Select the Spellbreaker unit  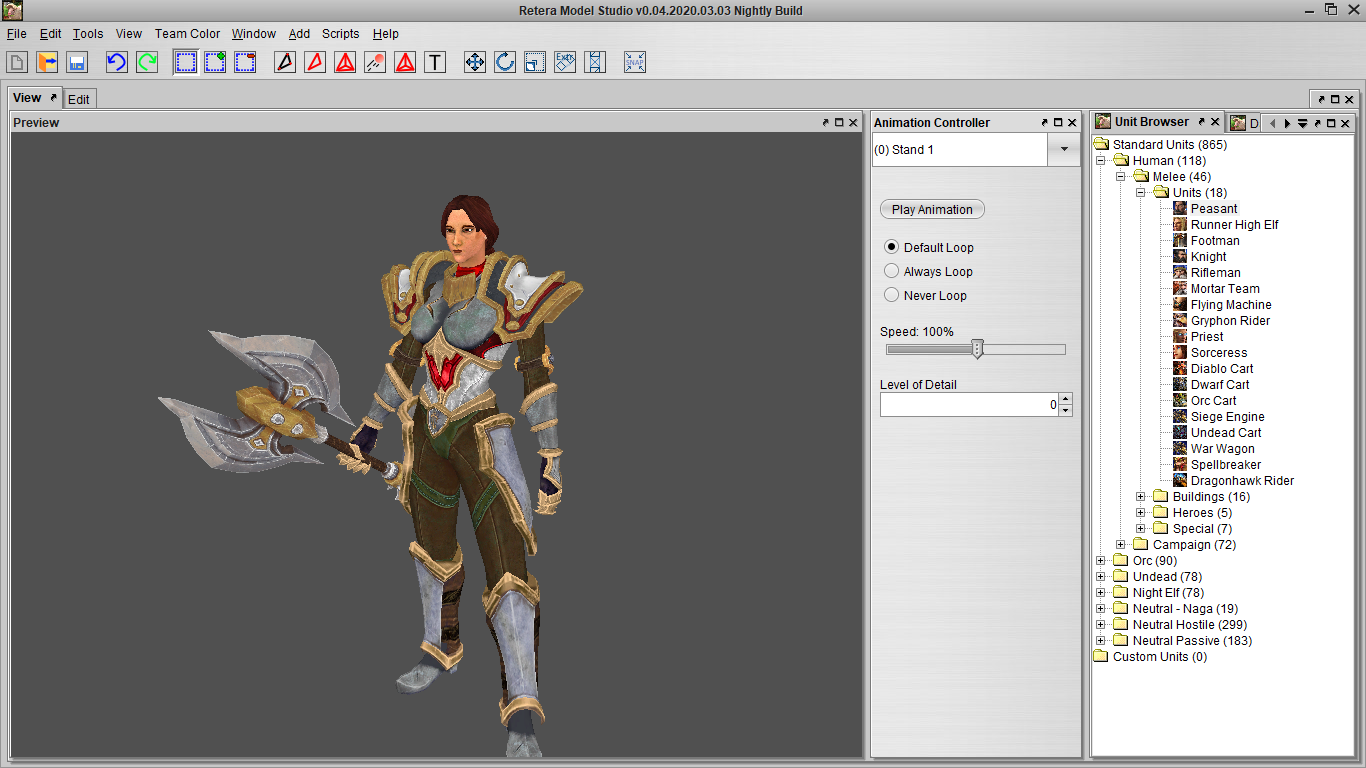click(x=1226, y=465)
